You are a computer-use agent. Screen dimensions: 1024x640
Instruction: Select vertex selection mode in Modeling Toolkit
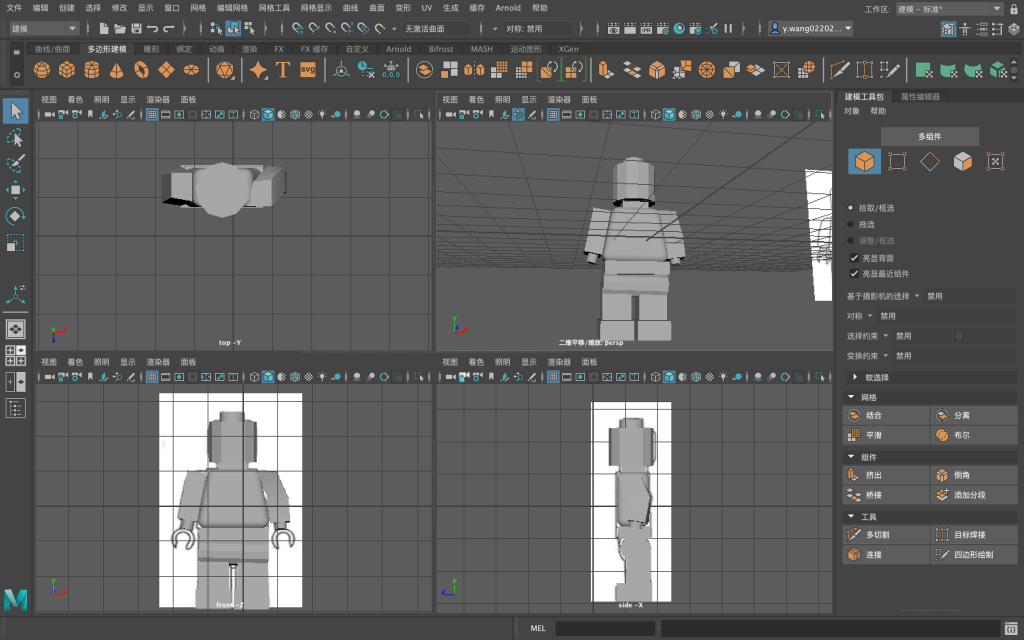coord(897,161)
